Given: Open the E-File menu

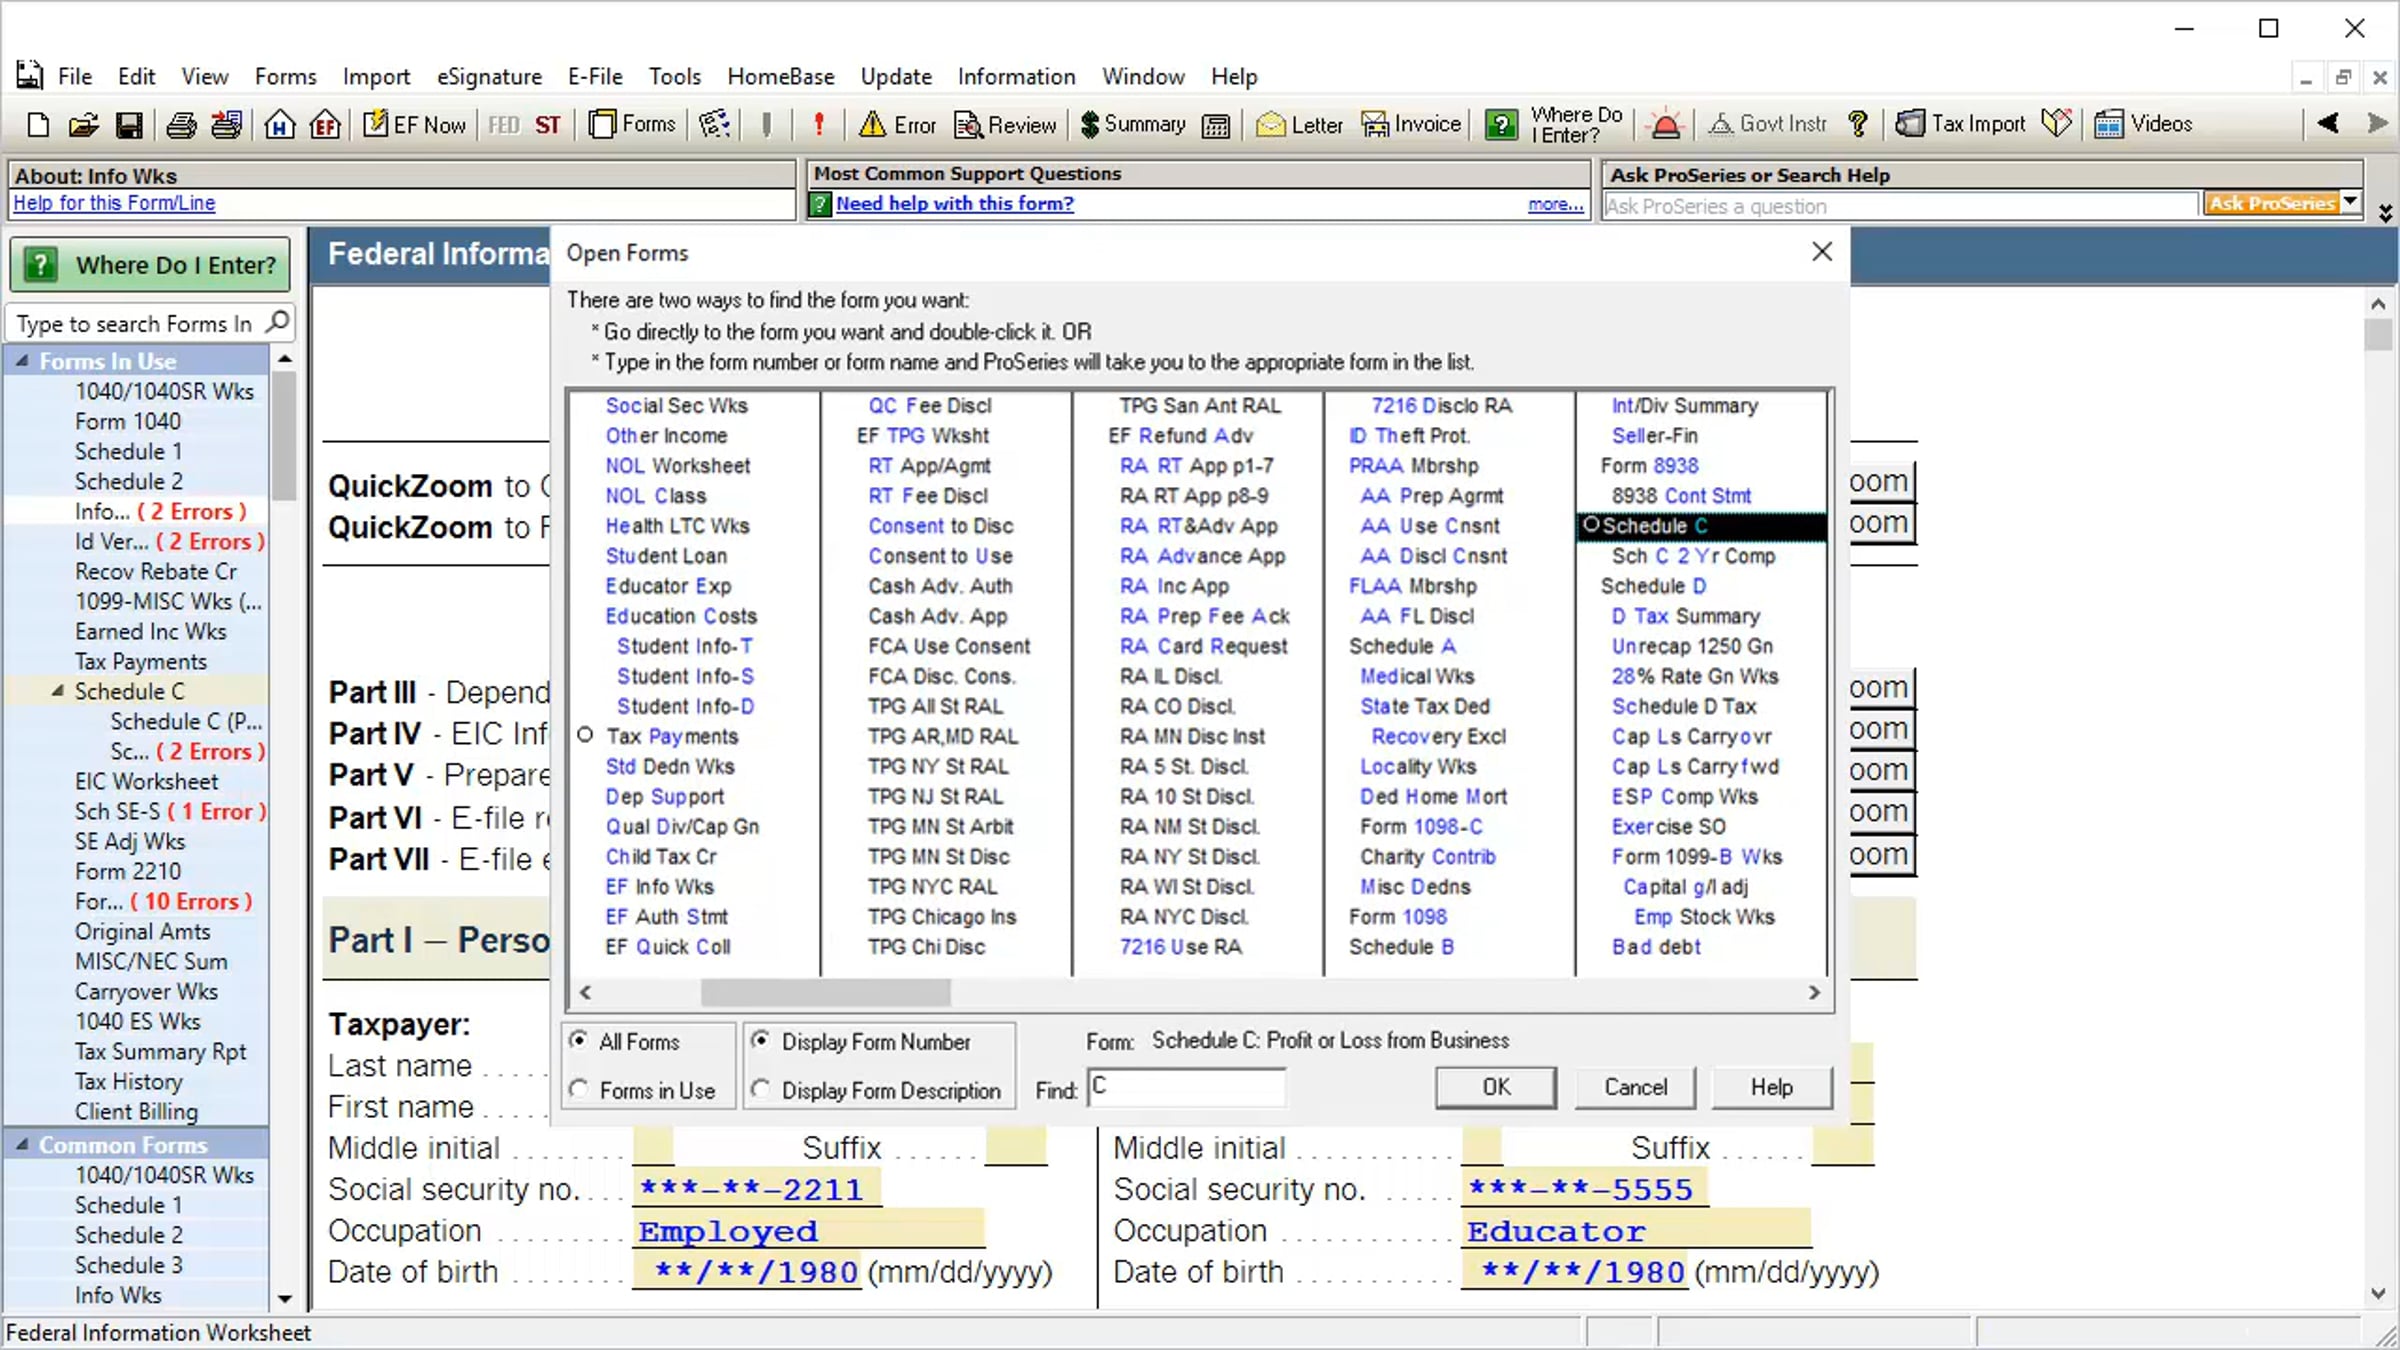Looking at the screenshot, I should tap(595, 76).
